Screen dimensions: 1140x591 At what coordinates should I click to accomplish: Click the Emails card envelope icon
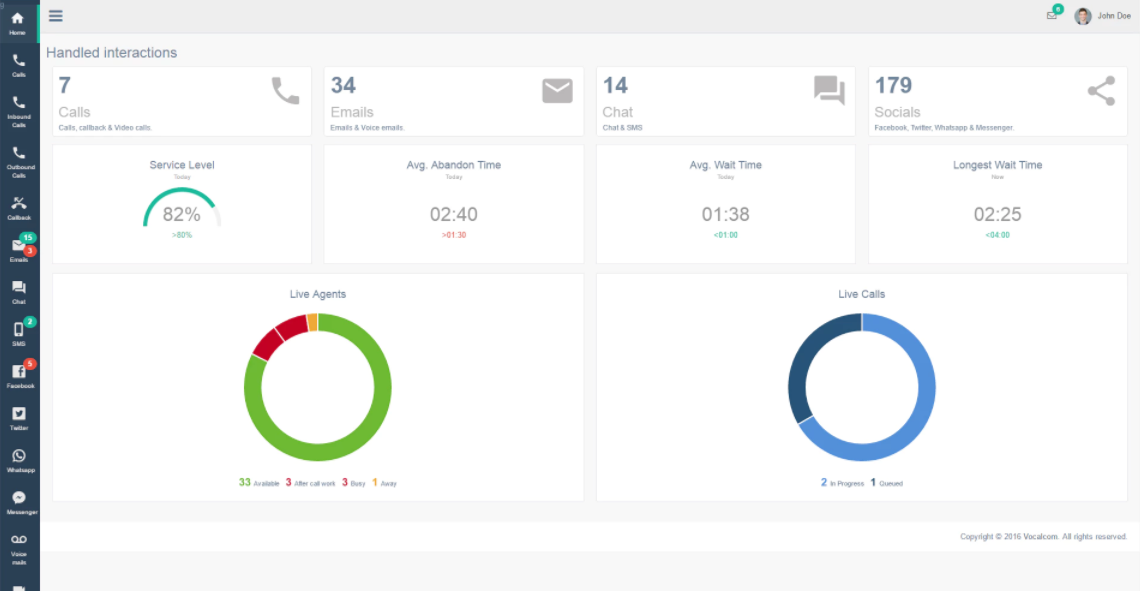click(x=557, y=91)
